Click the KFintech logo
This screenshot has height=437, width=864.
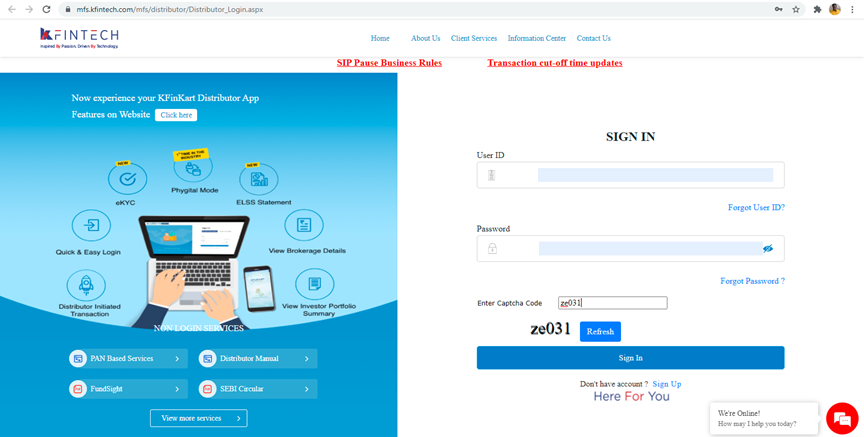coord(79,37)
